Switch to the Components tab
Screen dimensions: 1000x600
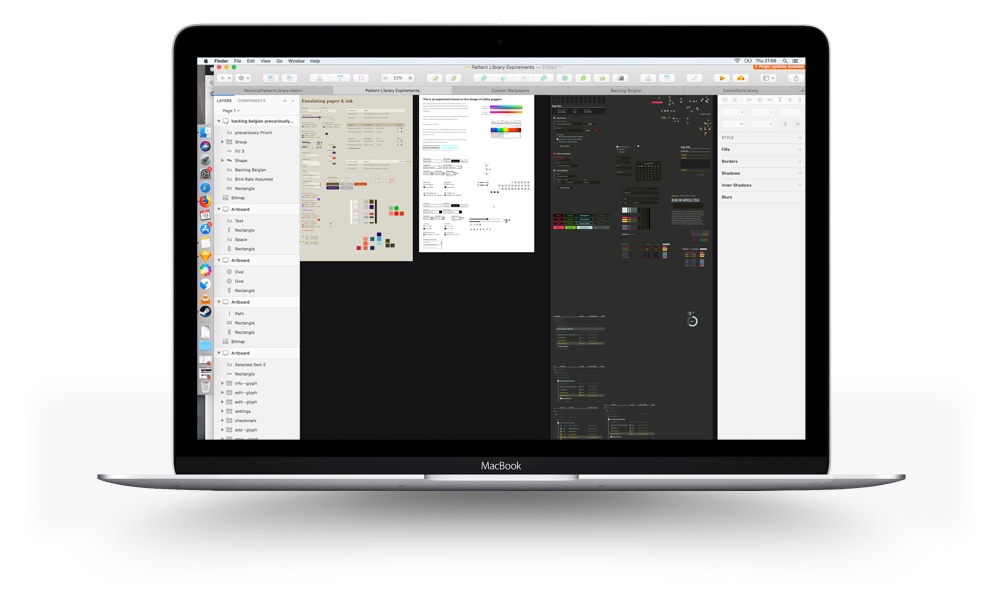[x=251, y=100]
